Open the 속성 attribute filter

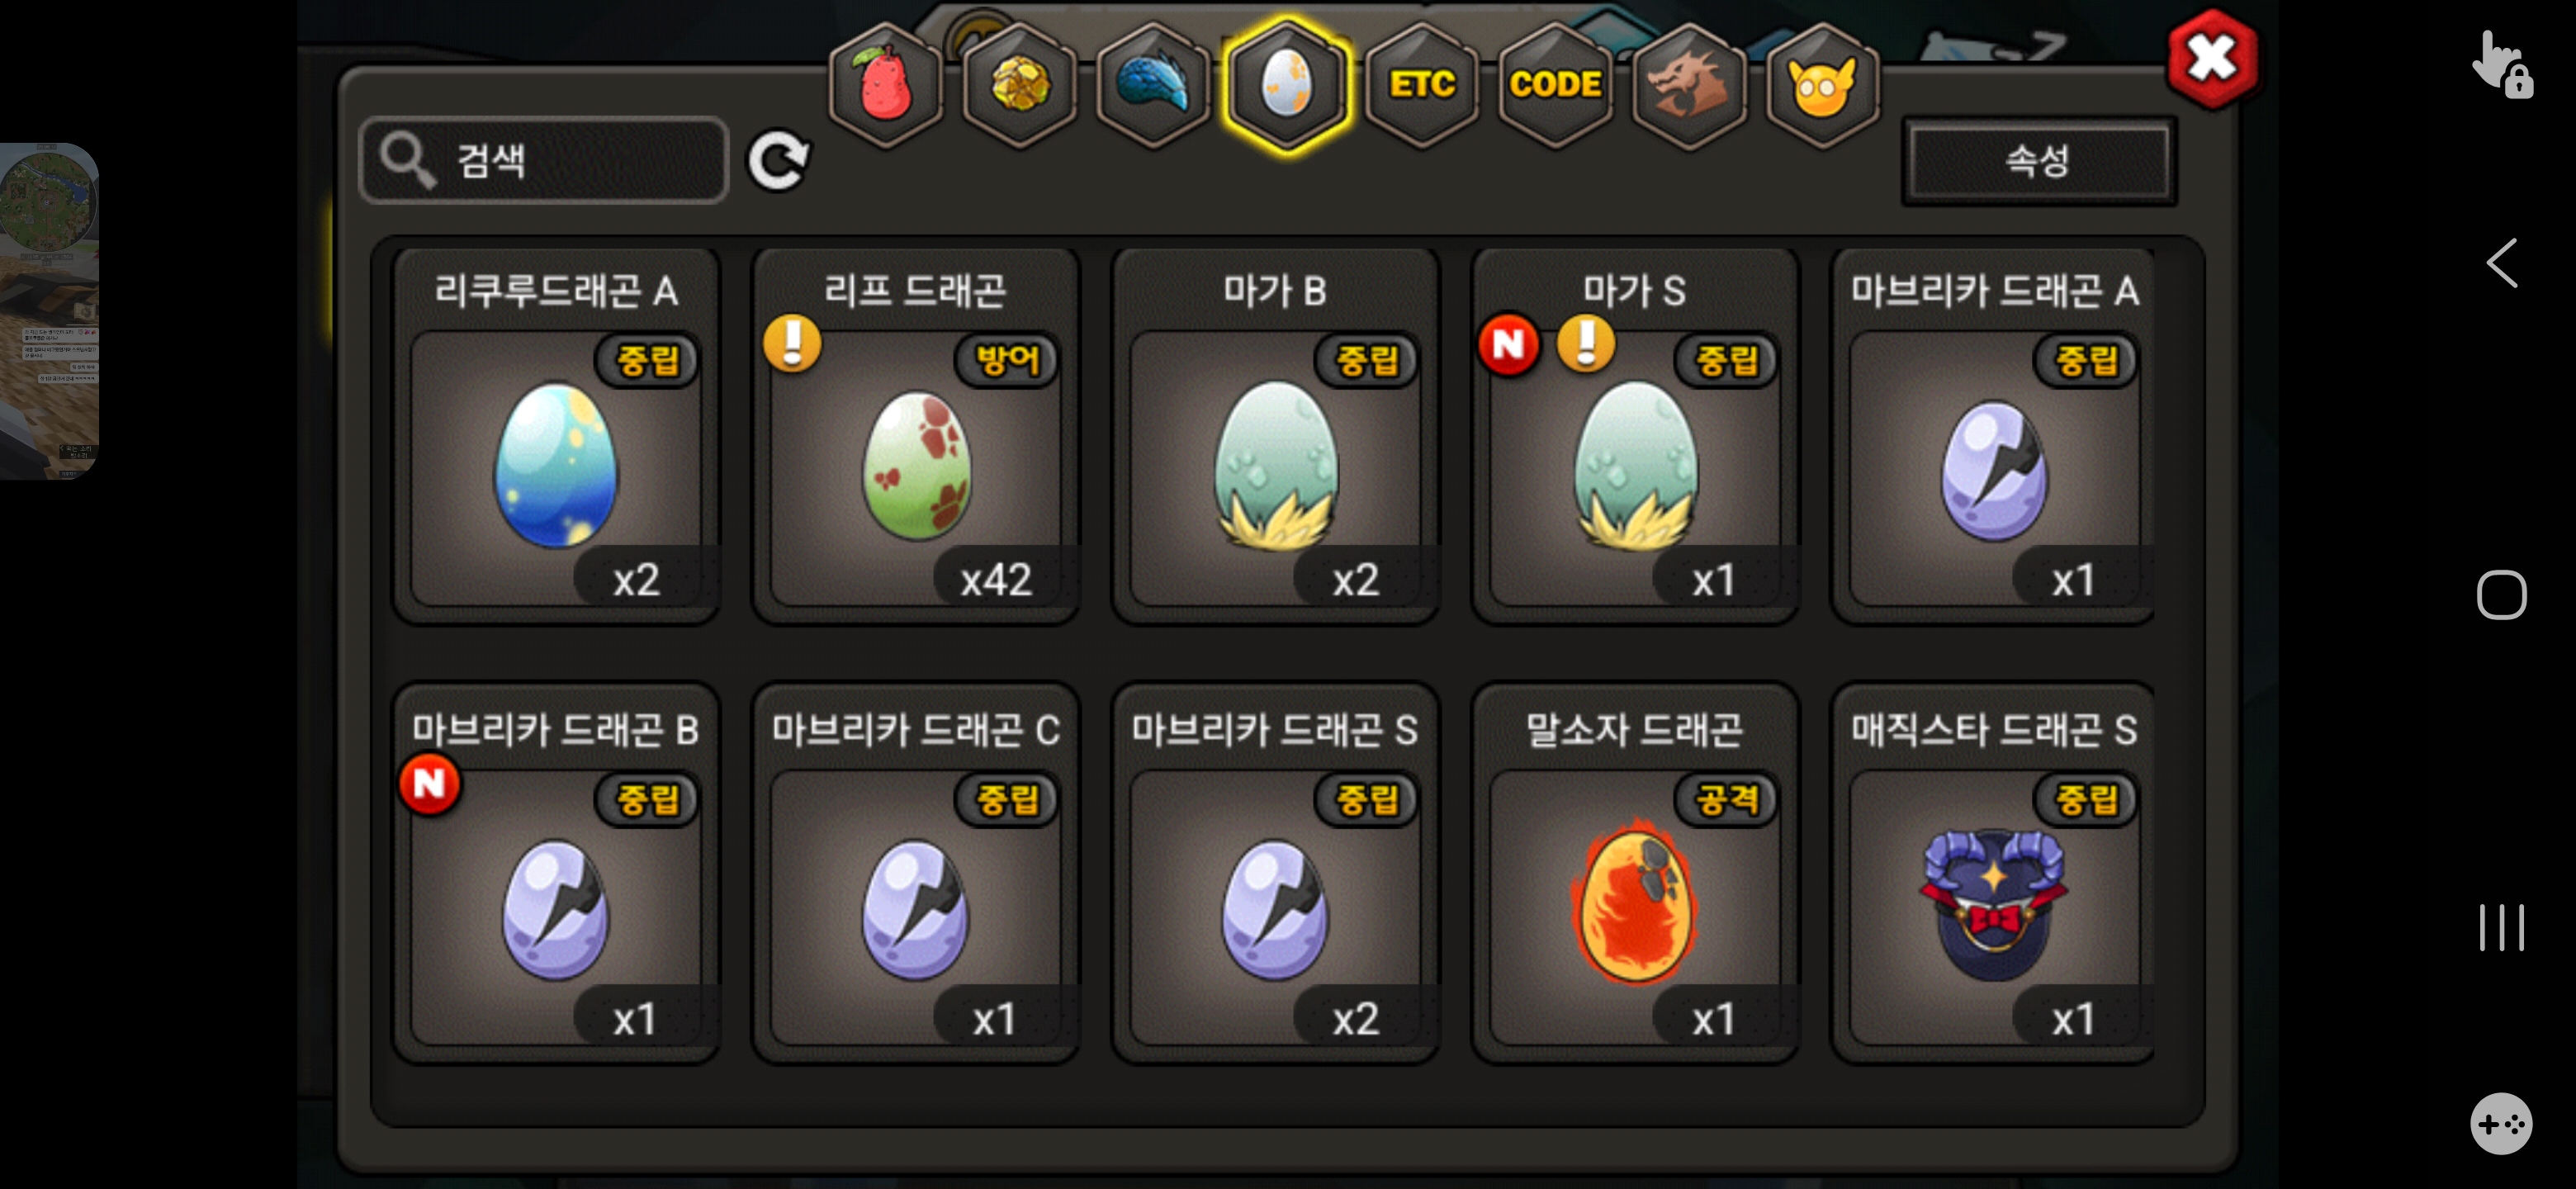(x=2039, y=161)
